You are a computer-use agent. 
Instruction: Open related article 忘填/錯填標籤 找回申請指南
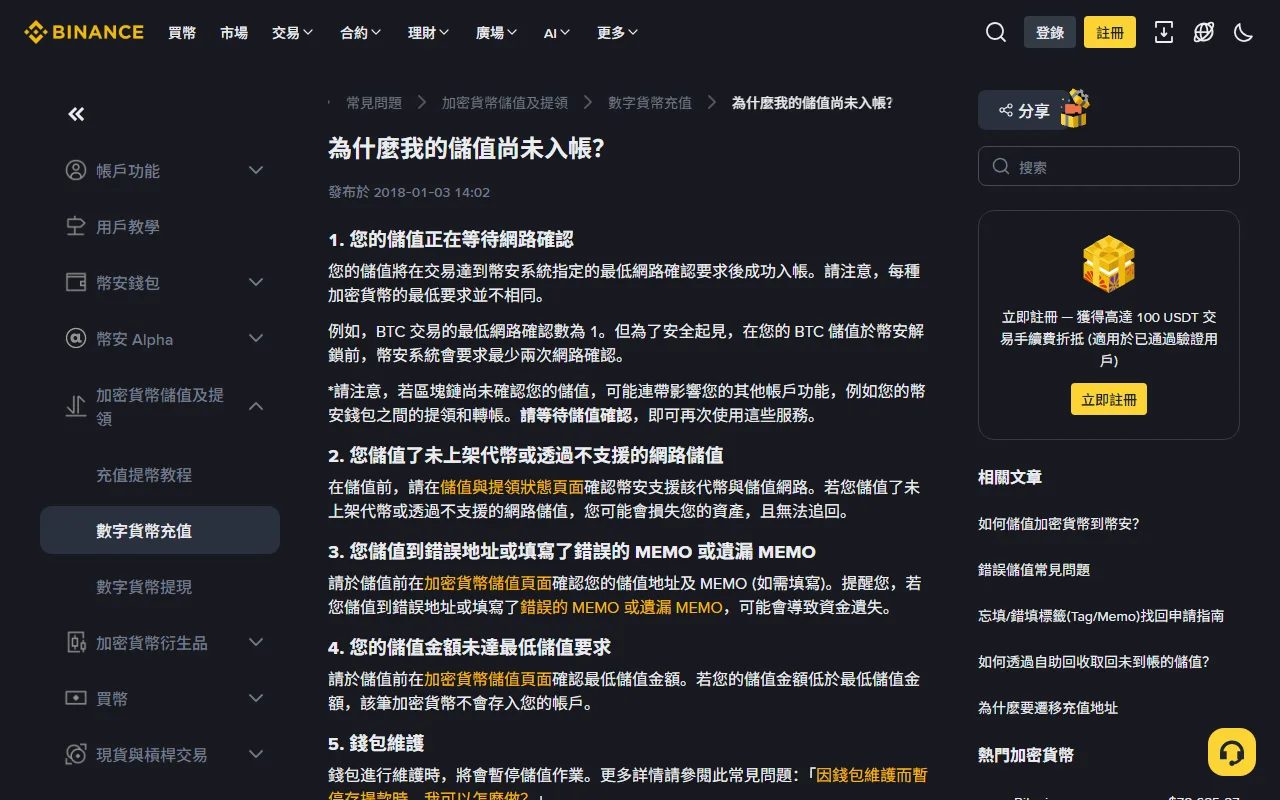coord(1101,615)
